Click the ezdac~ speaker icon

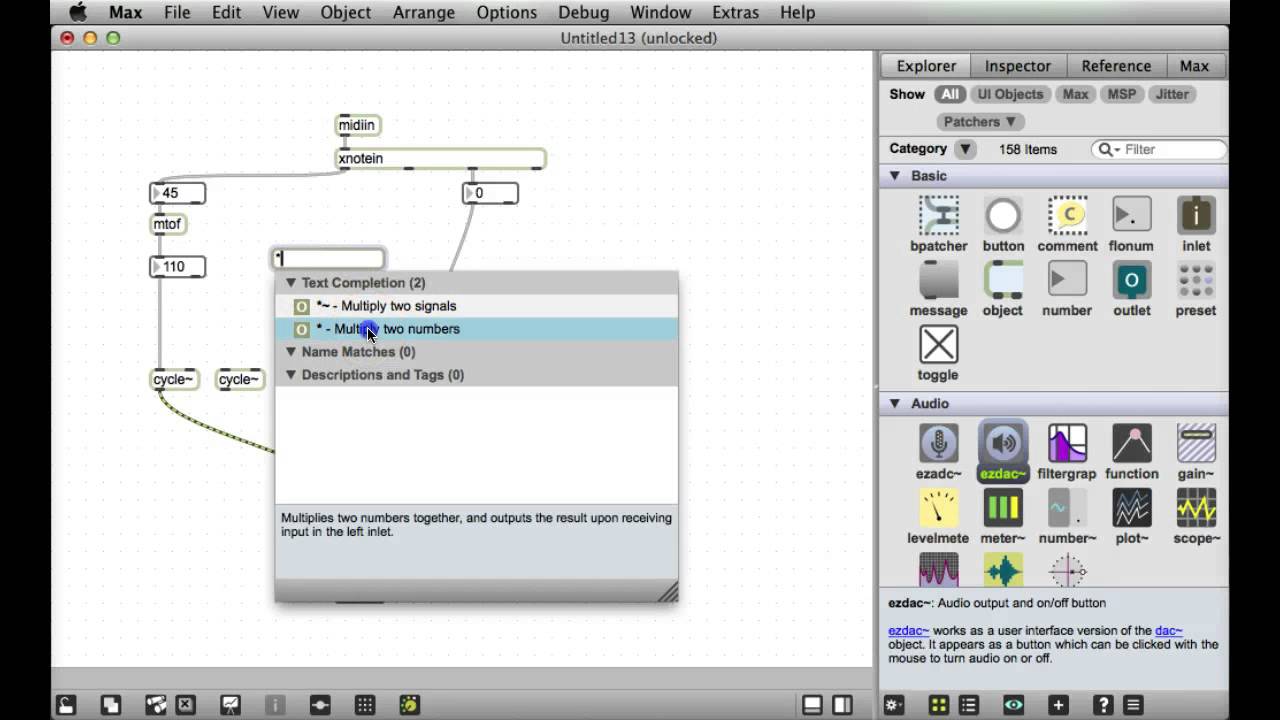(x=1003, y=444)
